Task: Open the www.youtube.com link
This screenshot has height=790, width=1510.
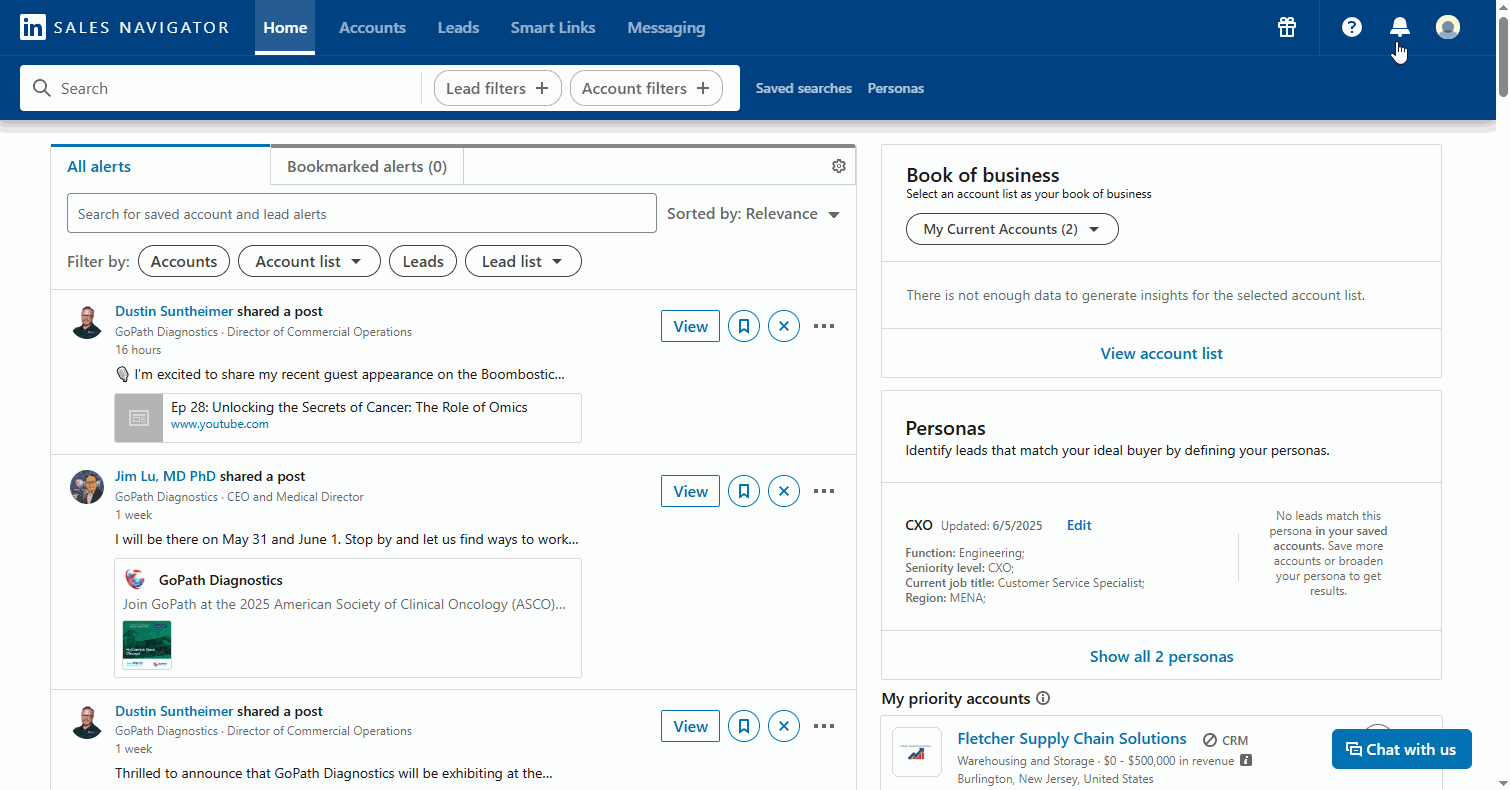Action: point(220,424)
